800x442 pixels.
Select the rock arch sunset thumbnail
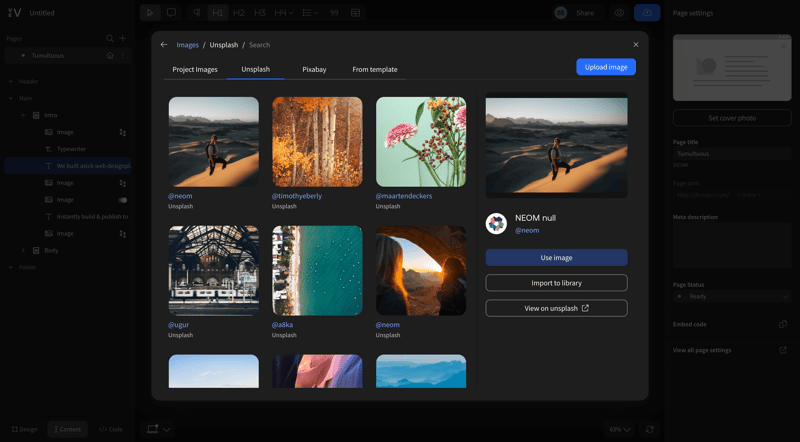(421, 271)
